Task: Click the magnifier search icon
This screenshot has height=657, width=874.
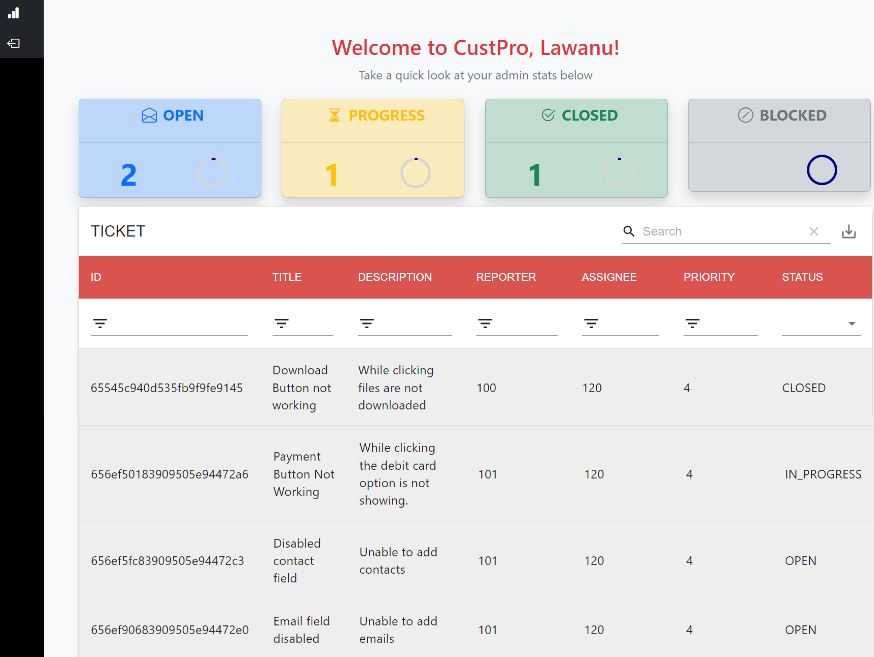Action: tap(628, 231)
